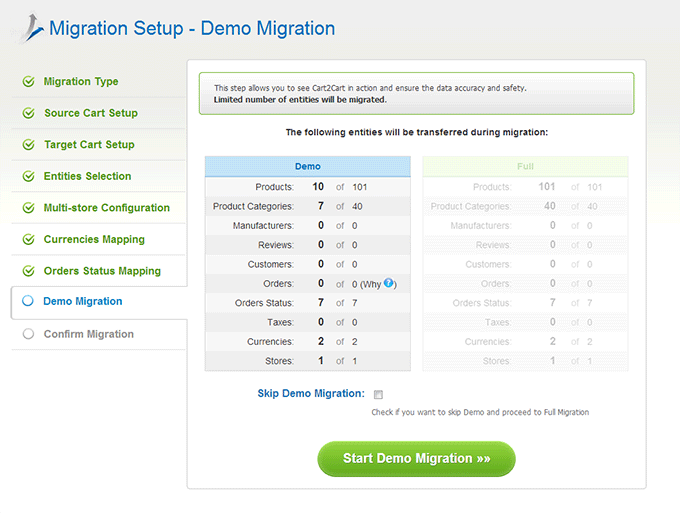This screenshot has width=680, height=513.
Task: Click the Demo Products count 10
Action: click(318, 187)
